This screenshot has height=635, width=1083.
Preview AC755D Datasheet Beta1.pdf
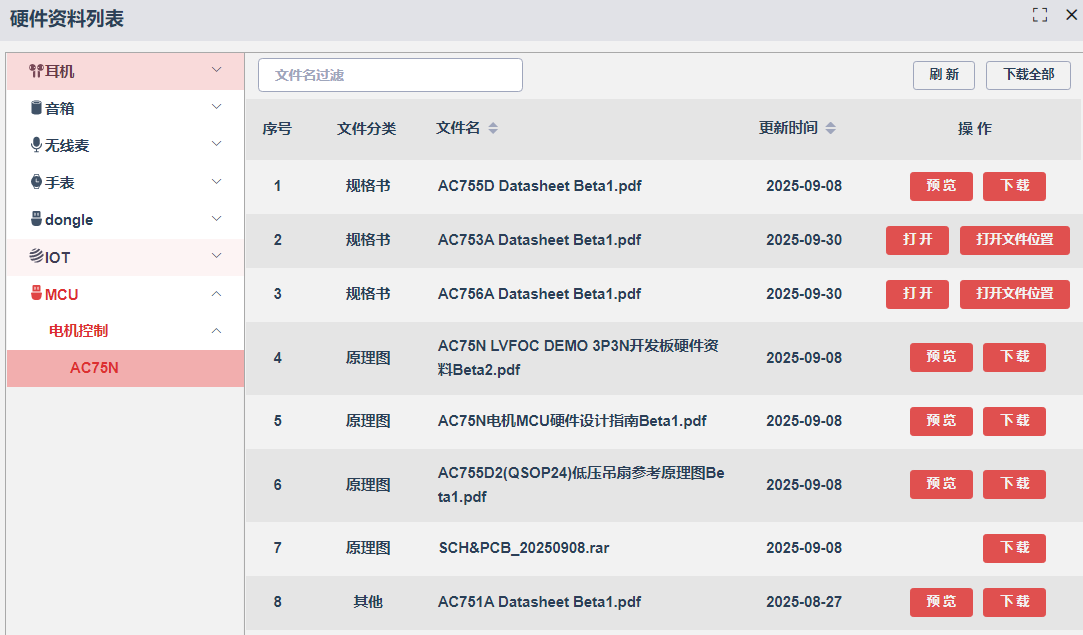pyautogui.click(x=941, y=186)
